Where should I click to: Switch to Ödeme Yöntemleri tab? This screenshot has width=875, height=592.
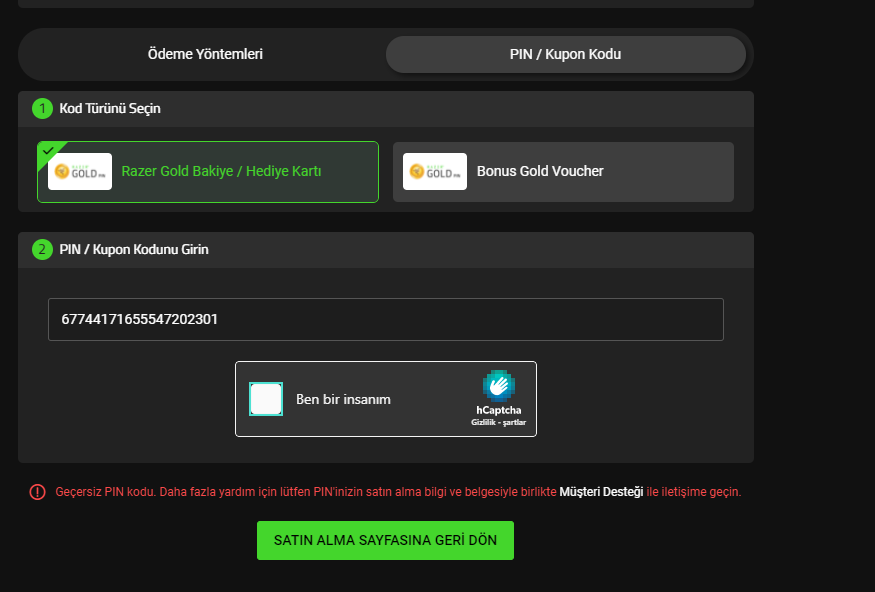pyautogui.click(x=205, y=54)
